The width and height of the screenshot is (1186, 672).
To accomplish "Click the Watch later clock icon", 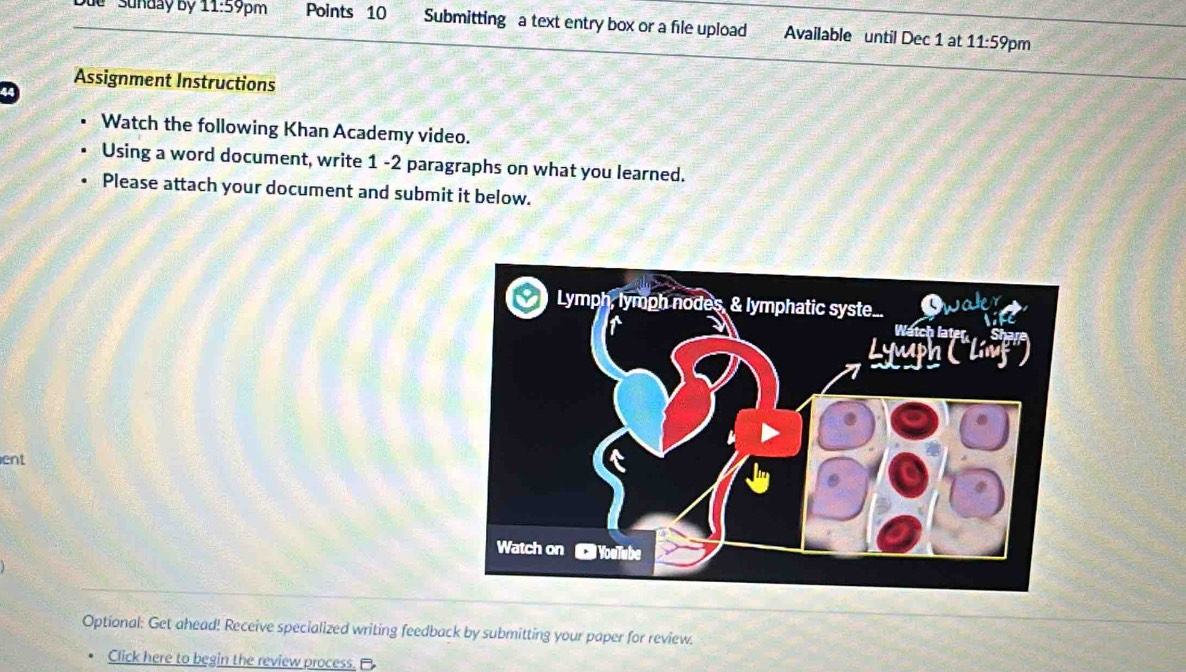I will (933, 306).
